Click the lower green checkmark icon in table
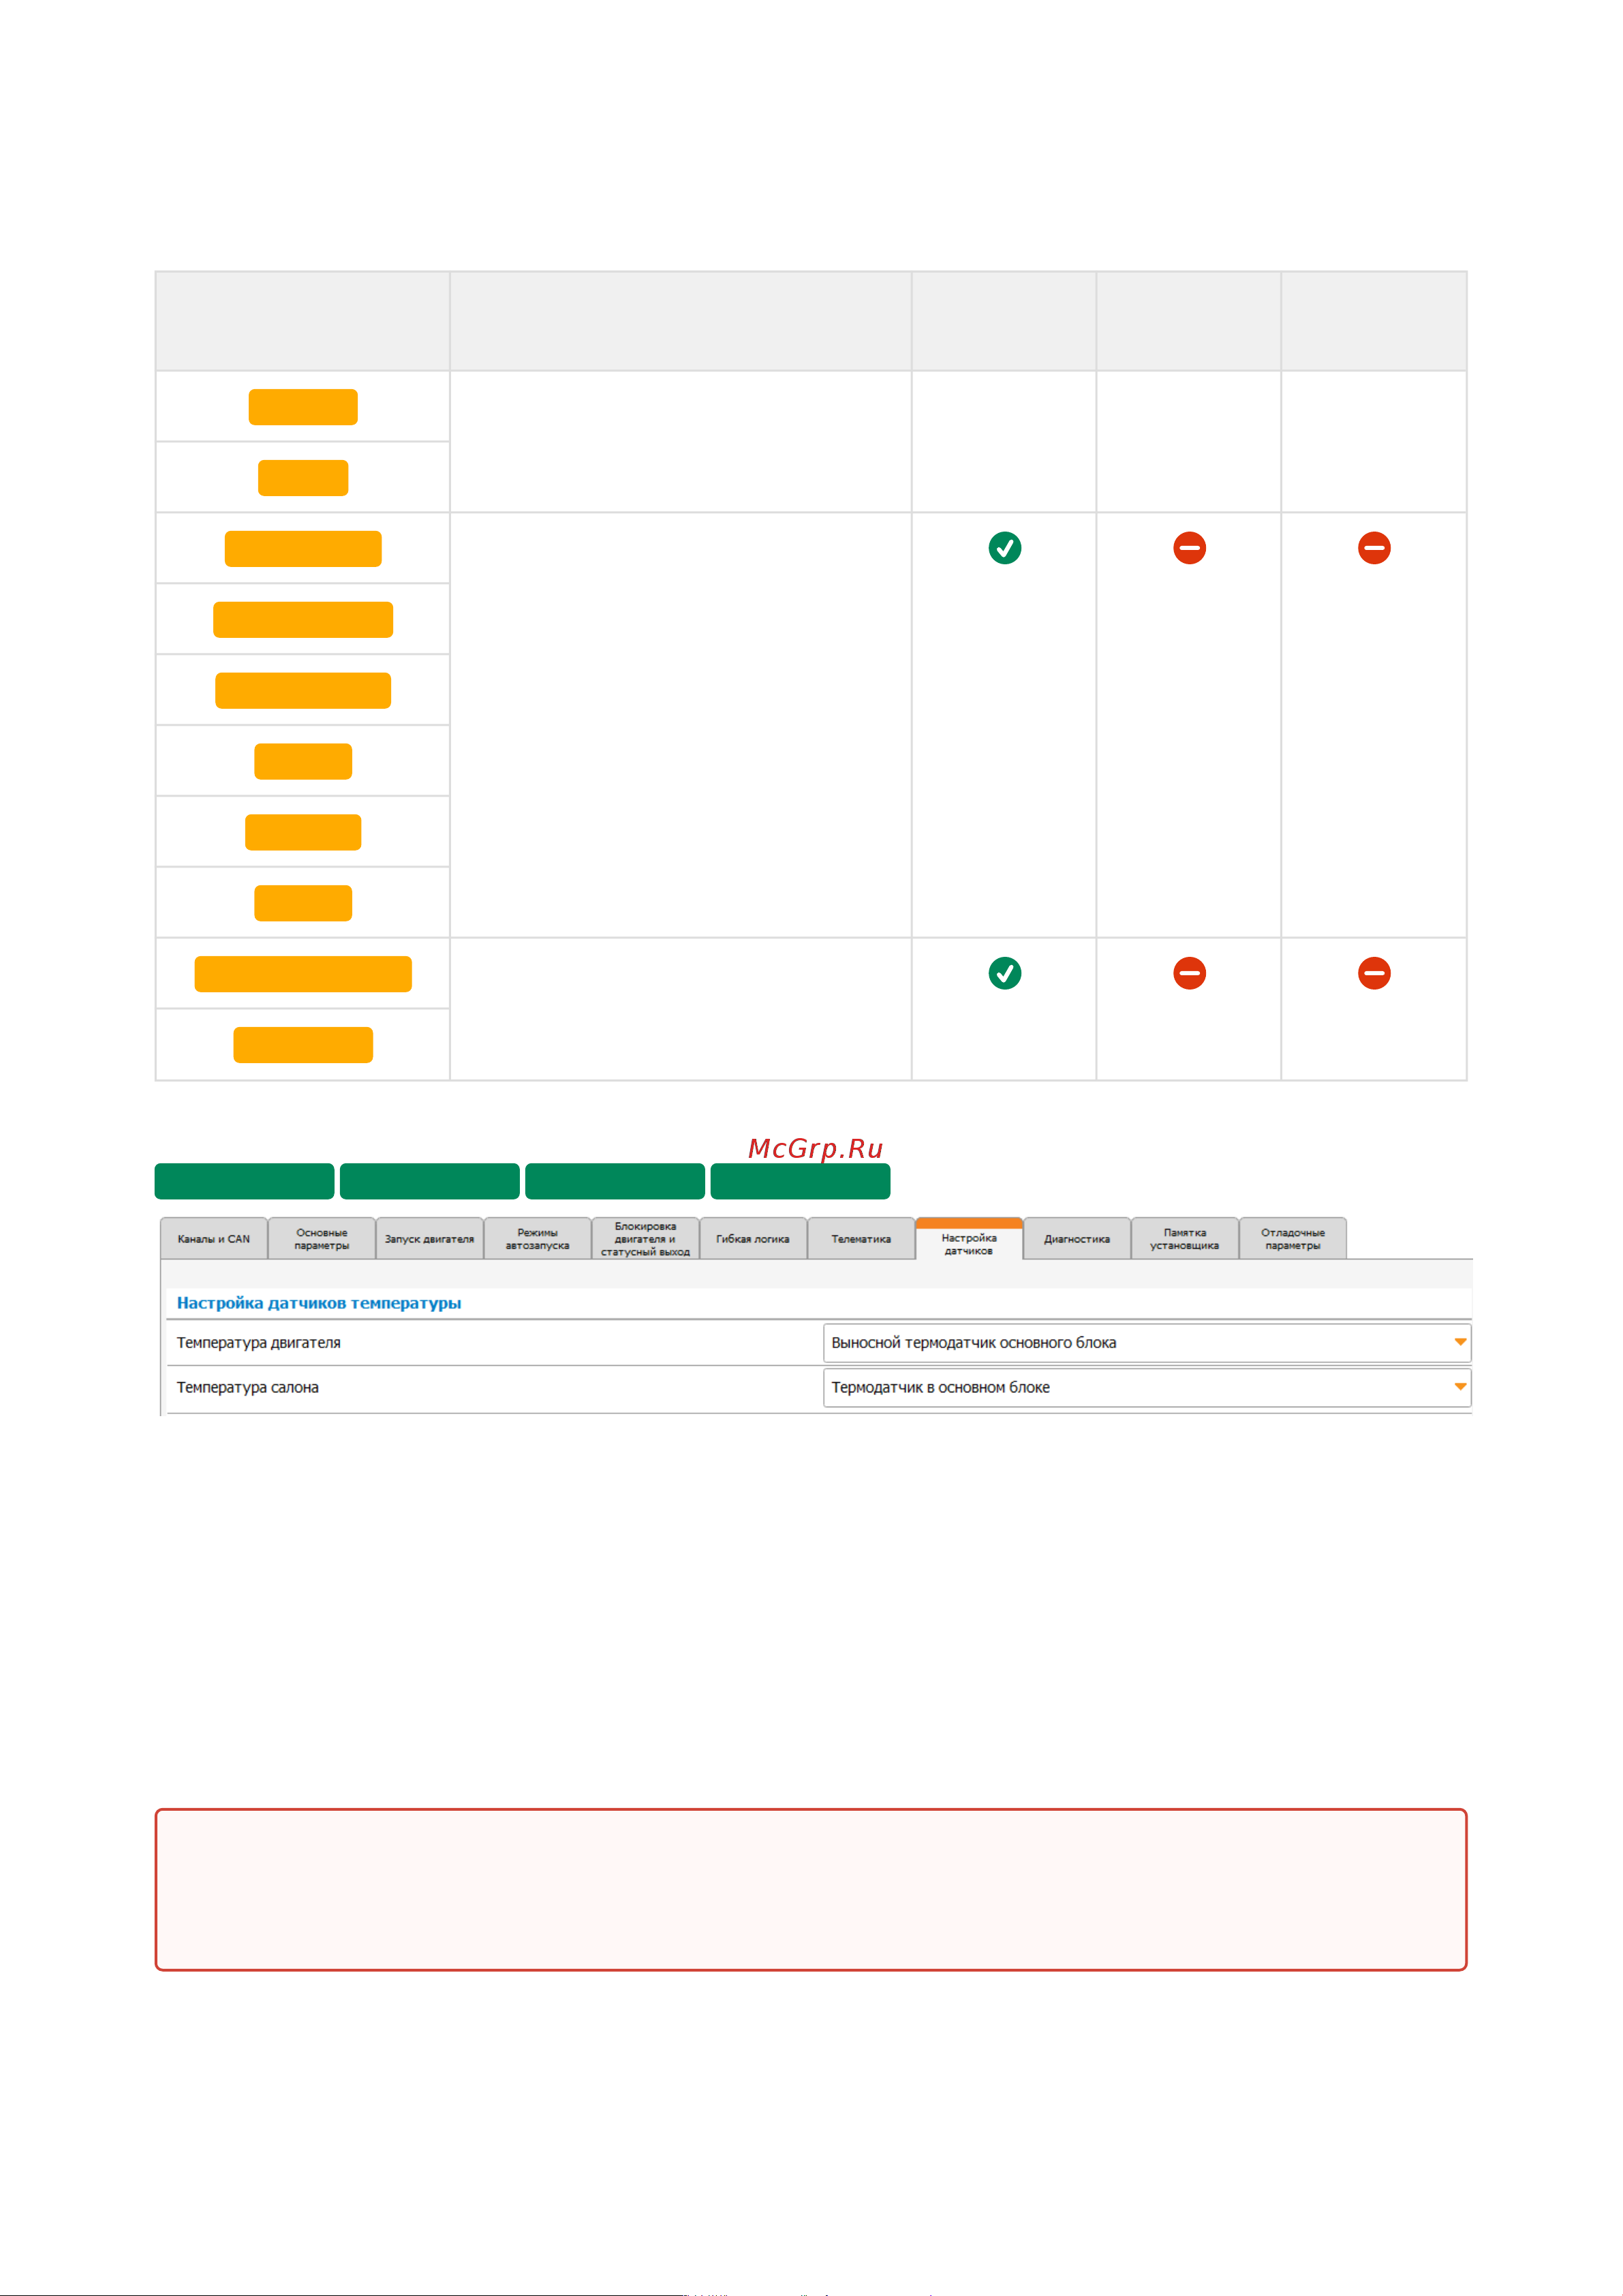1623x2296 pixels. coord(1005,973)
